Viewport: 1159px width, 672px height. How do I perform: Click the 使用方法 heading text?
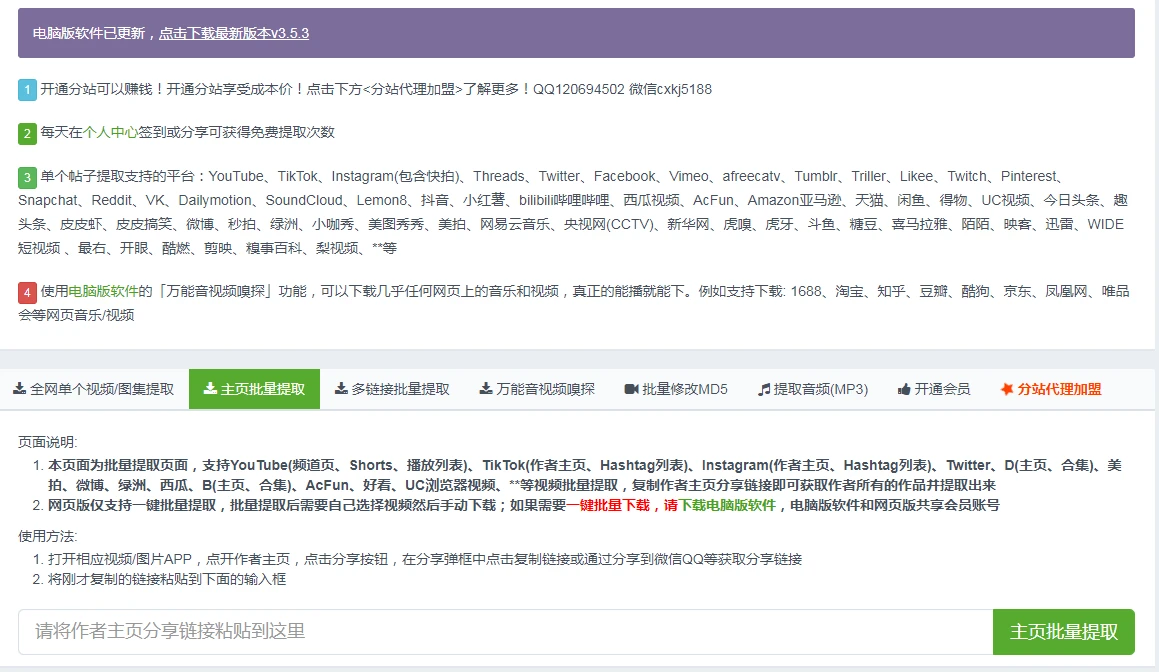point(47,536)
